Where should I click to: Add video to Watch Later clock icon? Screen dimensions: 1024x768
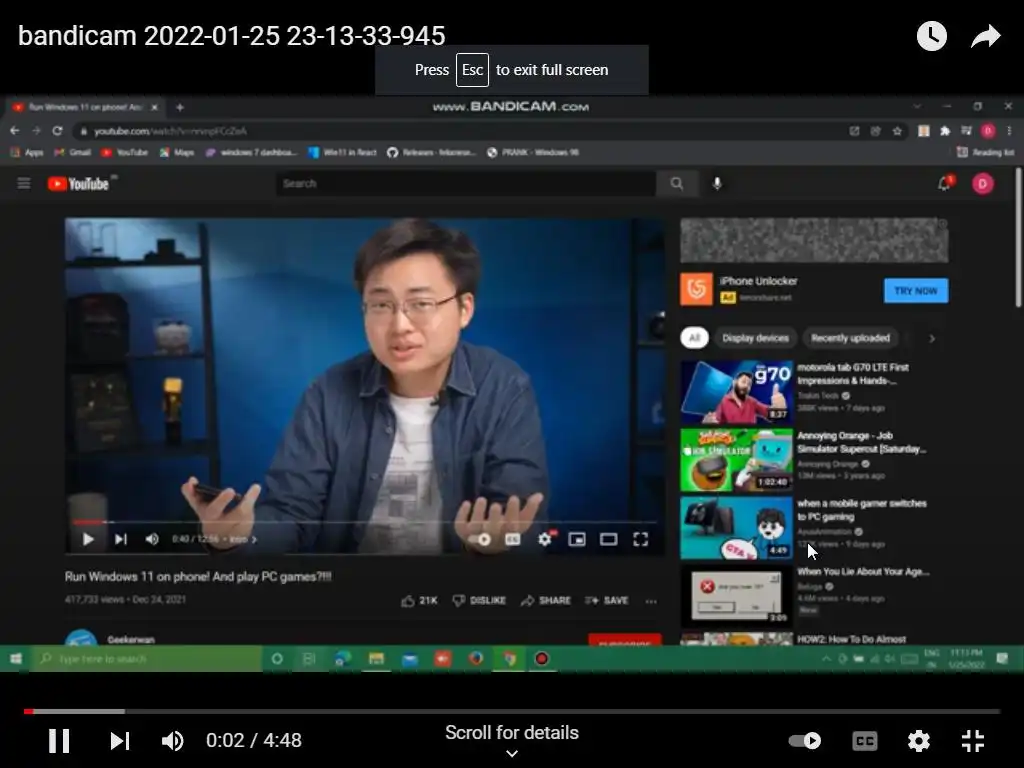(931, 36)
